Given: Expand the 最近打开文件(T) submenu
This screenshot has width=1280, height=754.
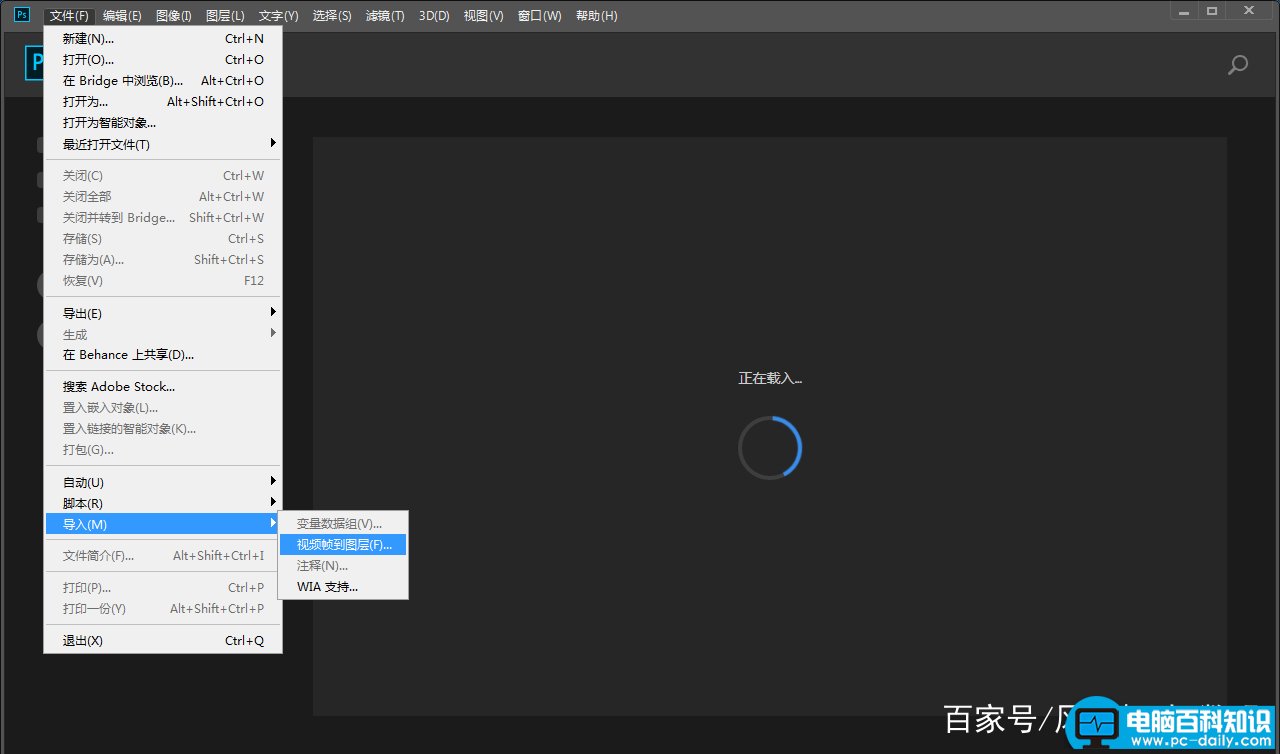Looking at the screenshot, I should click(x=163, y=144).
